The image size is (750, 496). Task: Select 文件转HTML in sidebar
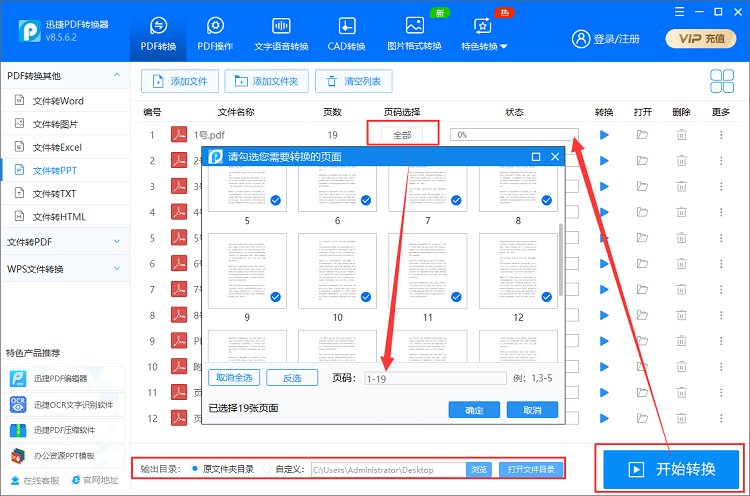66,217
